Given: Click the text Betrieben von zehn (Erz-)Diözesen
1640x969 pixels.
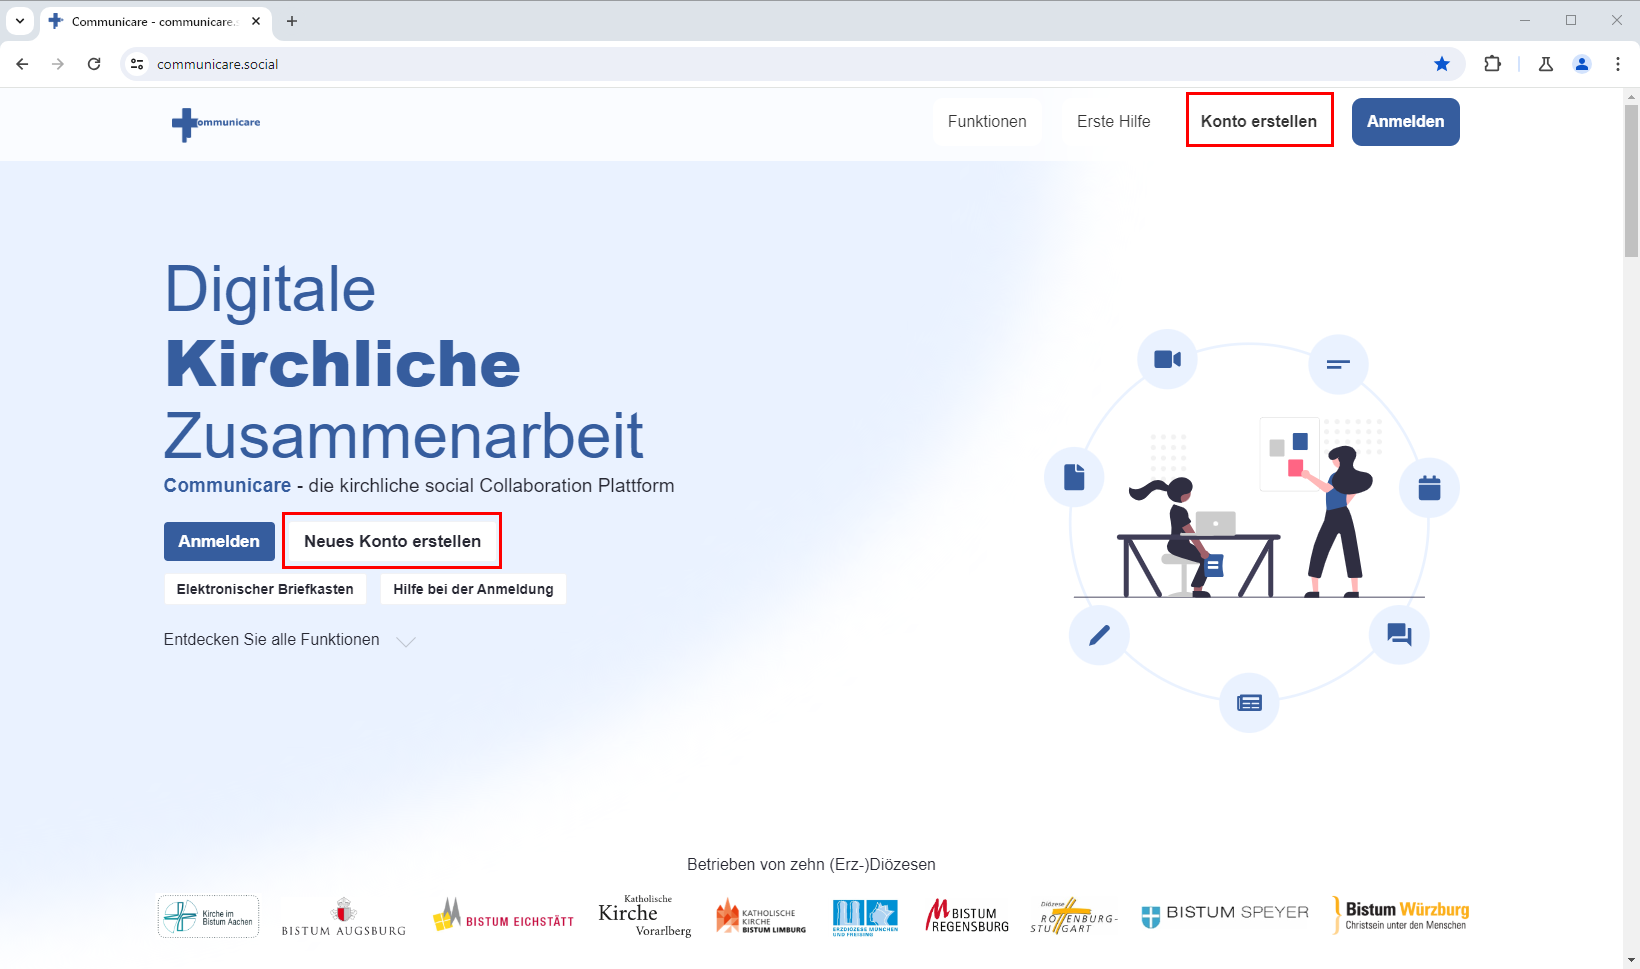Looking at the screenshot, I should coord(811,864).
